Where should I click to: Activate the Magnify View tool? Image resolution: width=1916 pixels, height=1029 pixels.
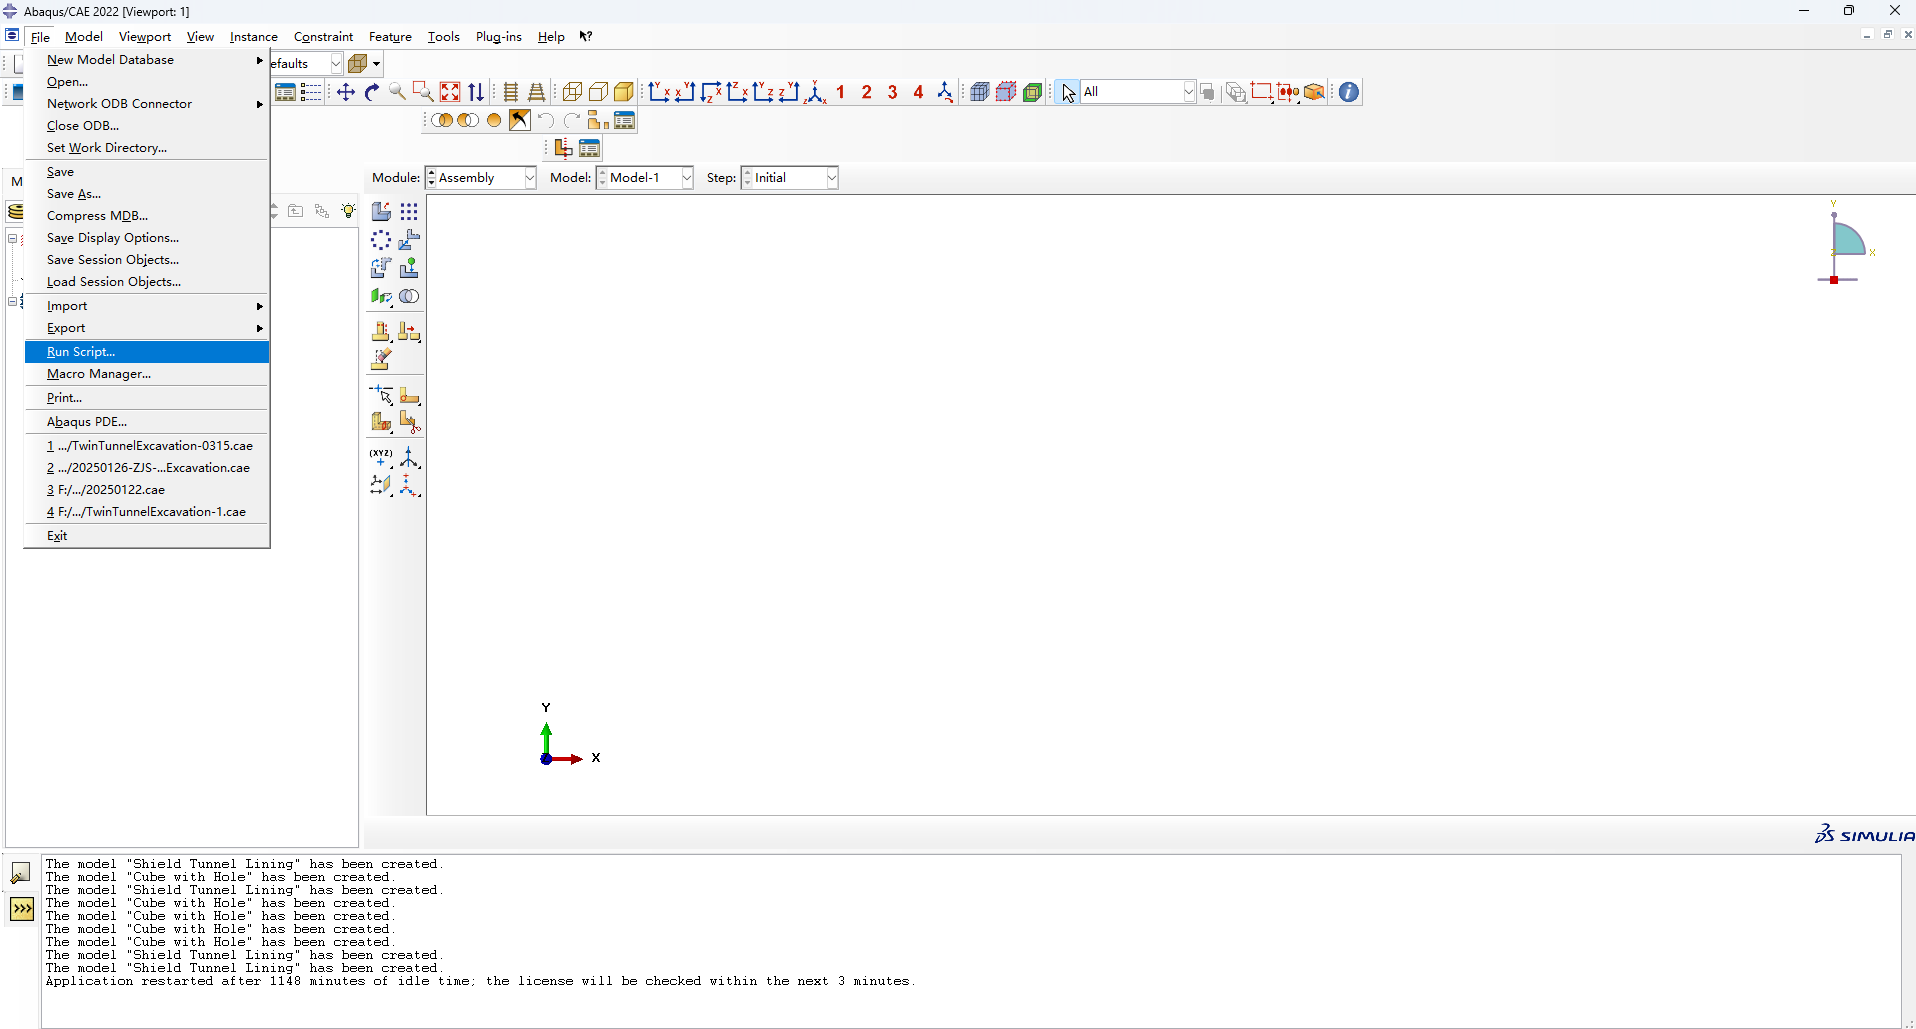click(398, 92)
